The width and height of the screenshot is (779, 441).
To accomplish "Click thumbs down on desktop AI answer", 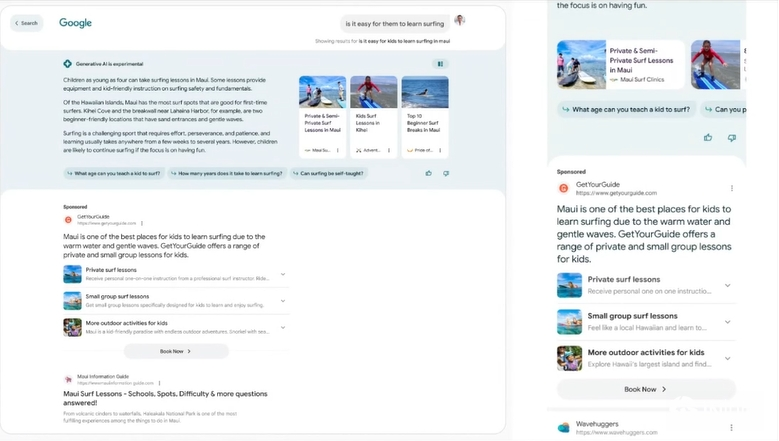I will click(x=446, y=173).
